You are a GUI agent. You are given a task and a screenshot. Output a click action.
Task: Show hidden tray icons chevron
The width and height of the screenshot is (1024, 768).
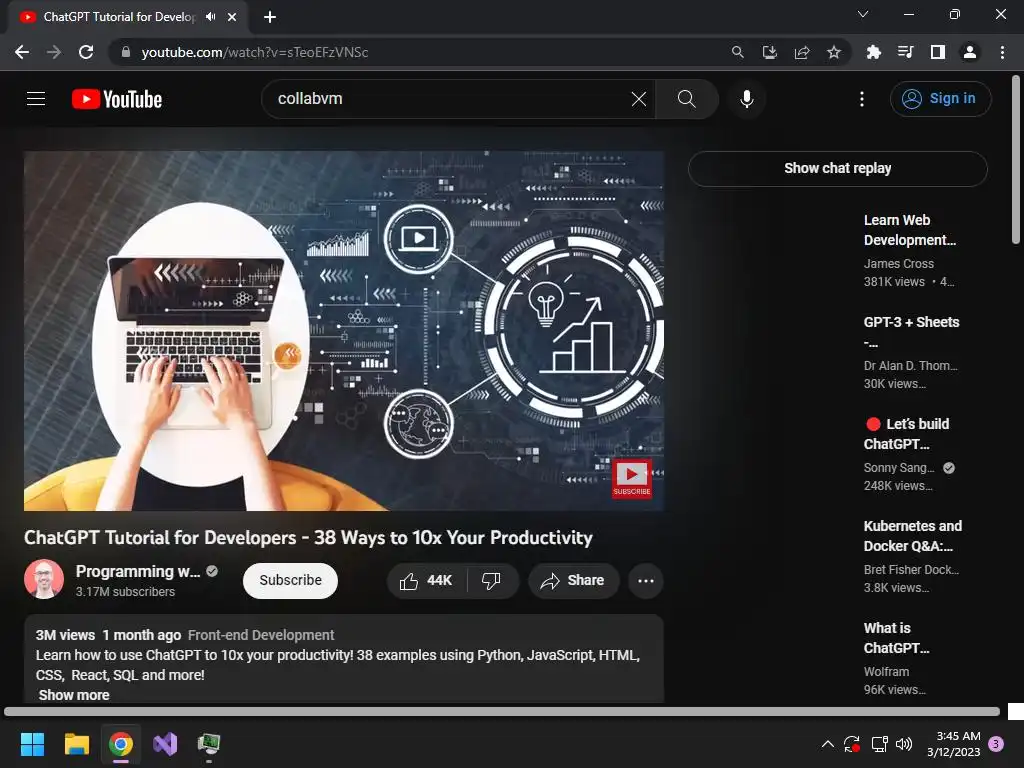coord(827,744)
